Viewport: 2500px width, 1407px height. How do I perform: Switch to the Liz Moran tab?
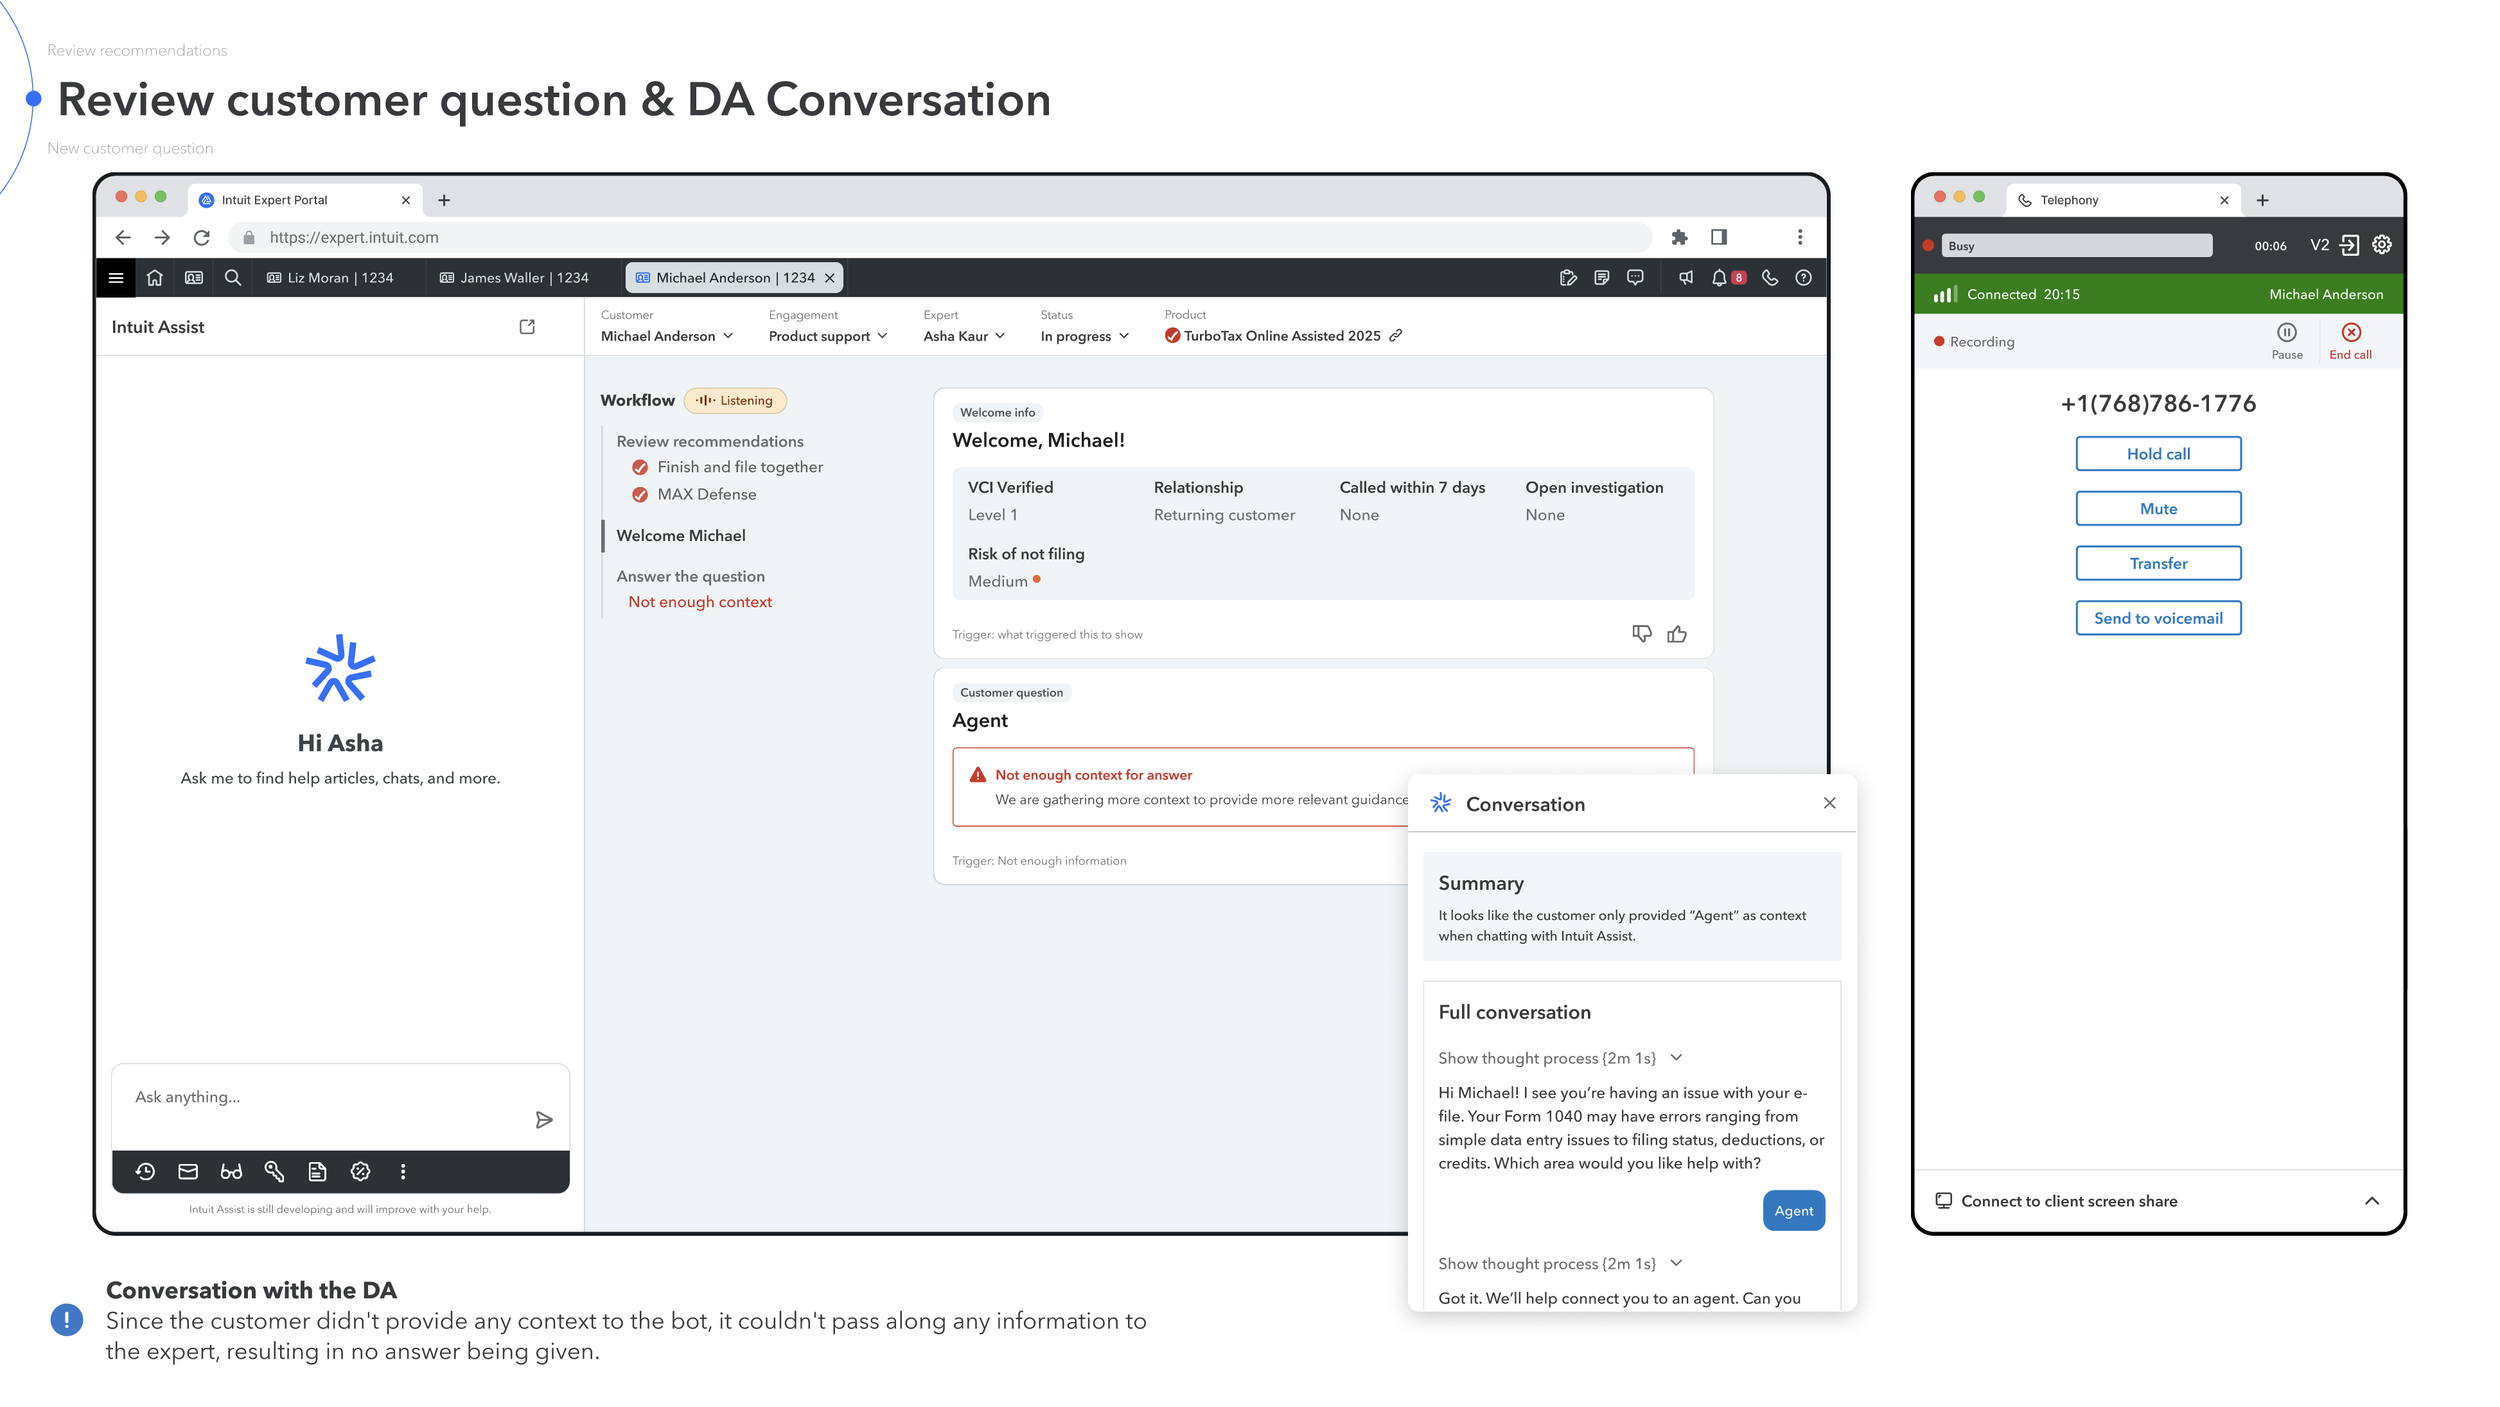pyautogui.click(x=330, y=278)
